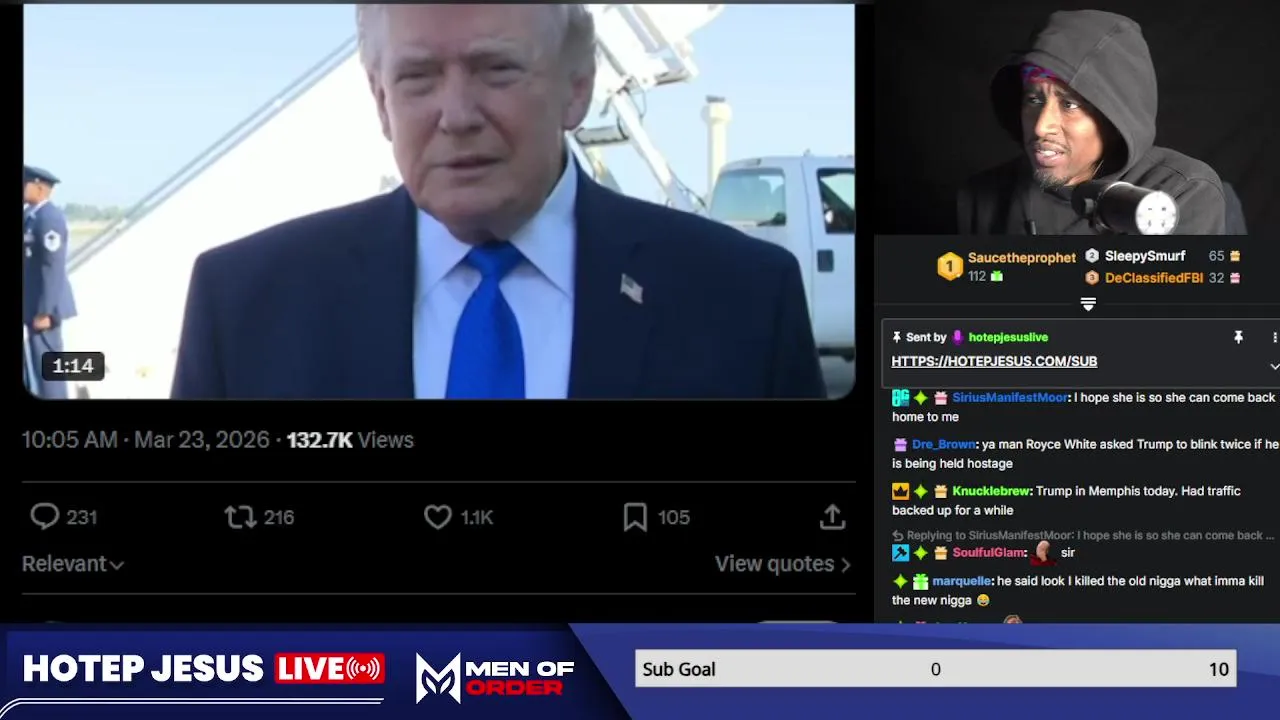Click the hotepjesuslive username in the pinned message
Screen dimensions: 1280x720
1008,337
